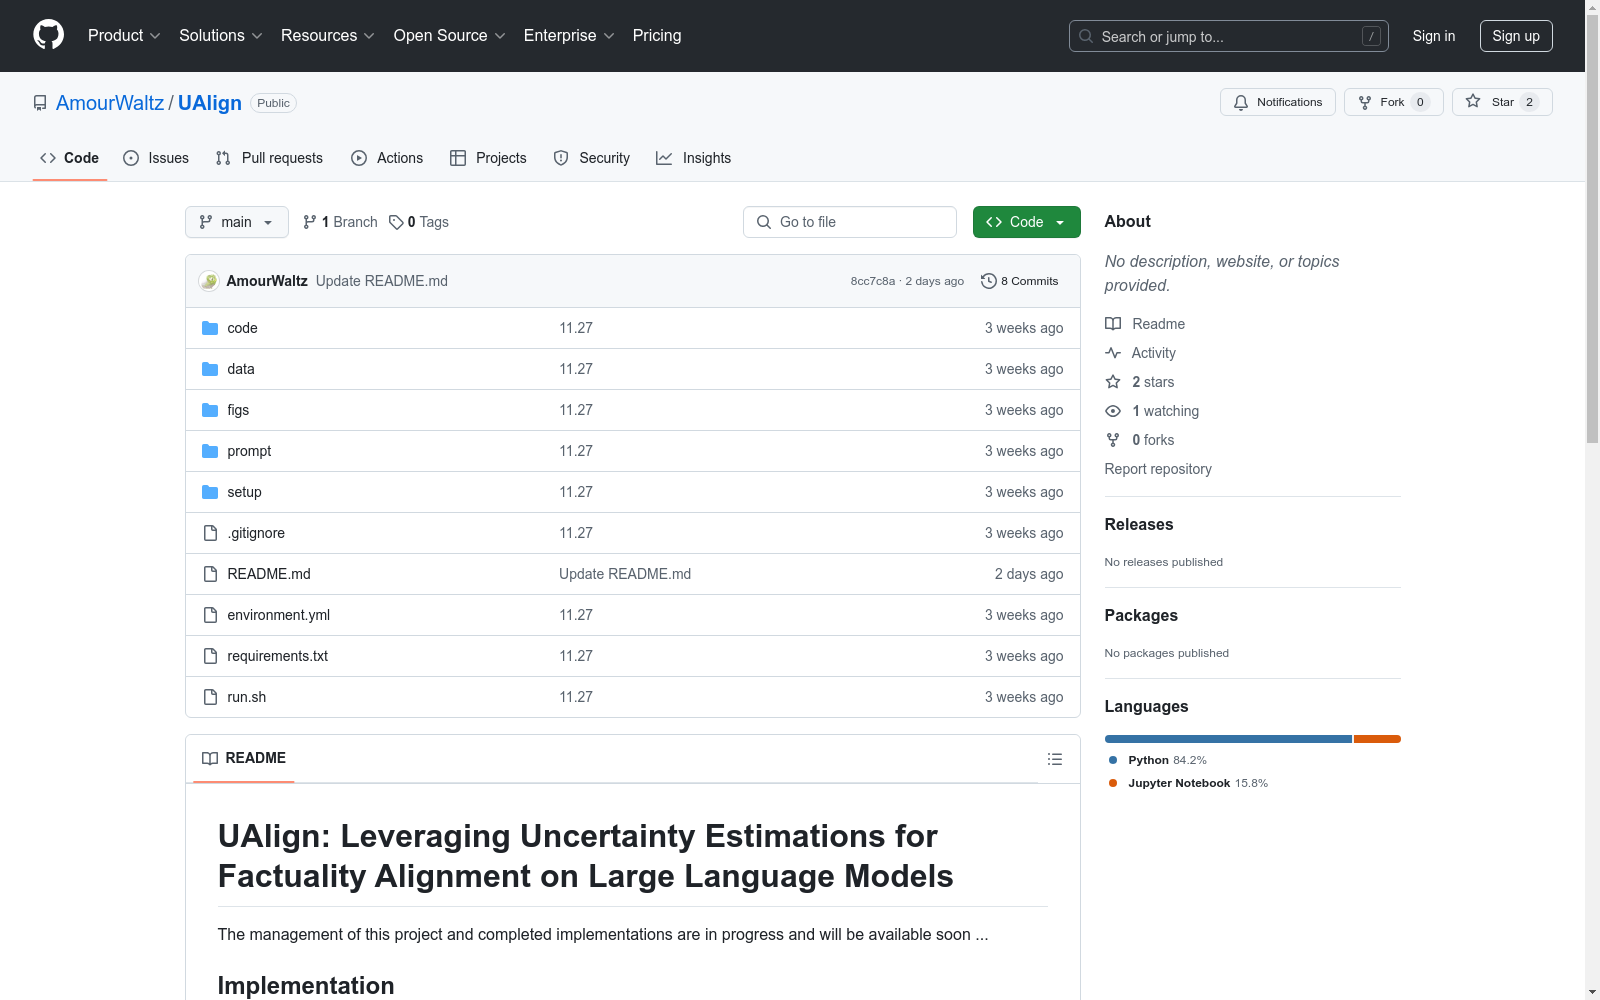Click the Sign in link
Image resolution: width=1600 pixels, height=1000 pixels.
[x=1434, y=36]
